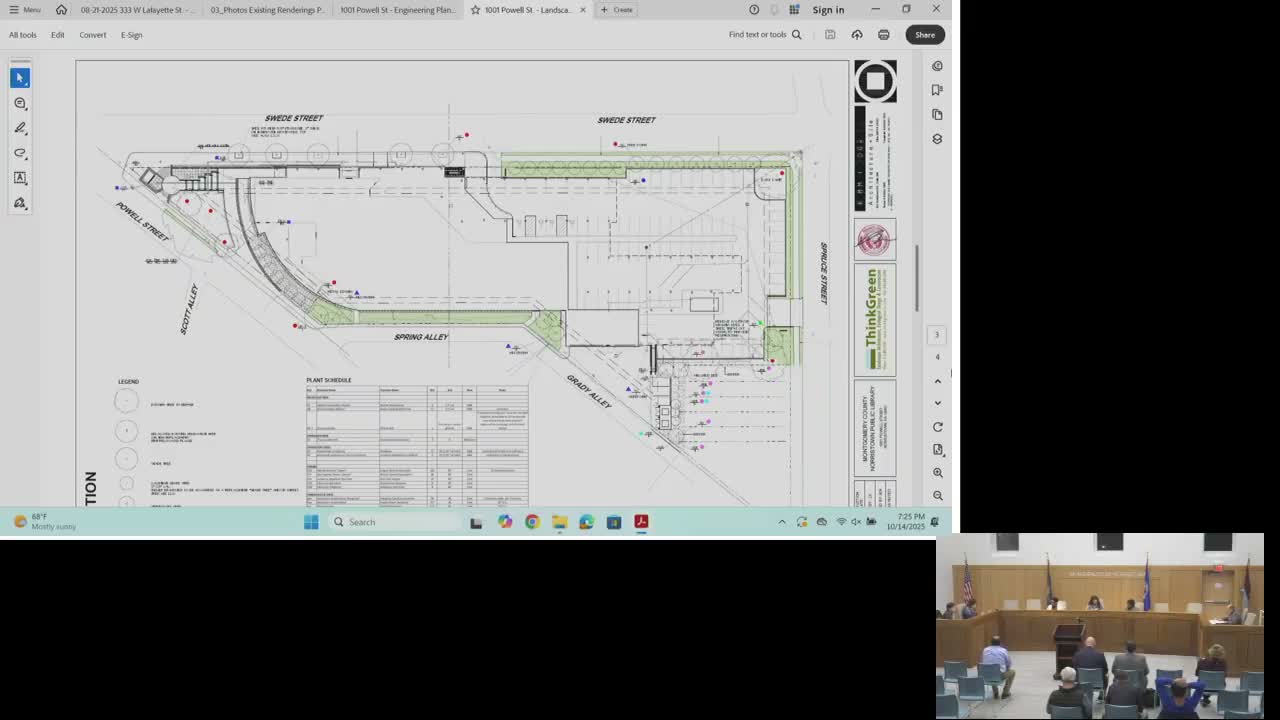Click the Share button
The width and height of the screenshot is (1280, 720).
[924, 35]
